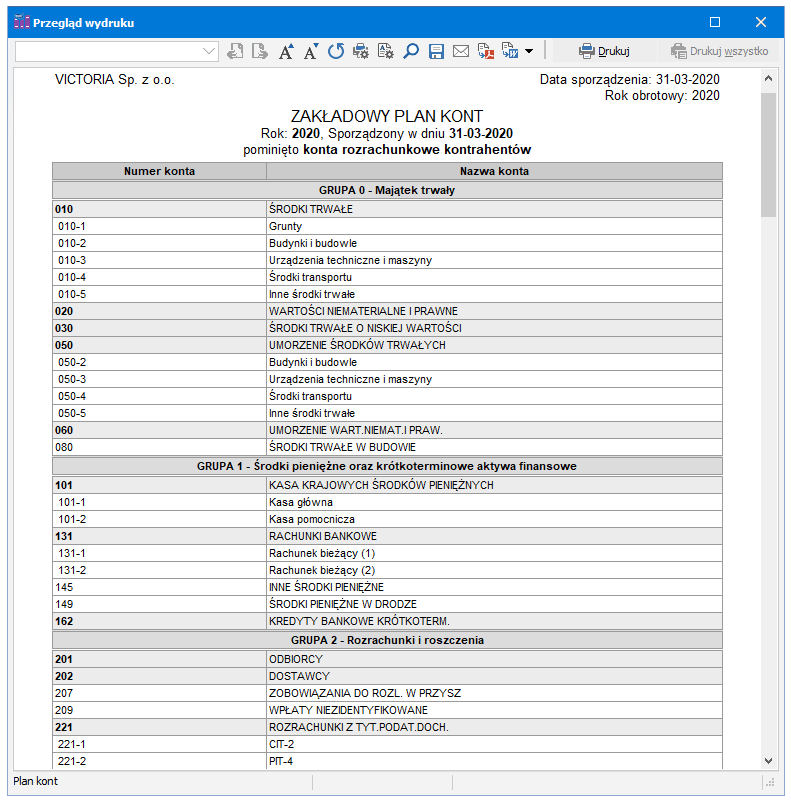
Task: Click the Drukuj print button
Action: coord(604,51)
